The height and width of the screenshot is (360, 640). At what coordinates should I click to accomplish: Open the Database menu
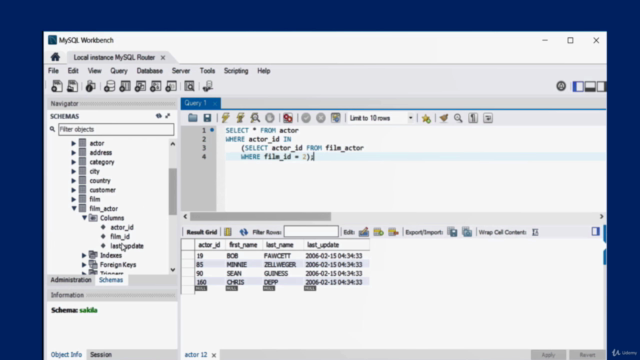(x=149, y=71)
